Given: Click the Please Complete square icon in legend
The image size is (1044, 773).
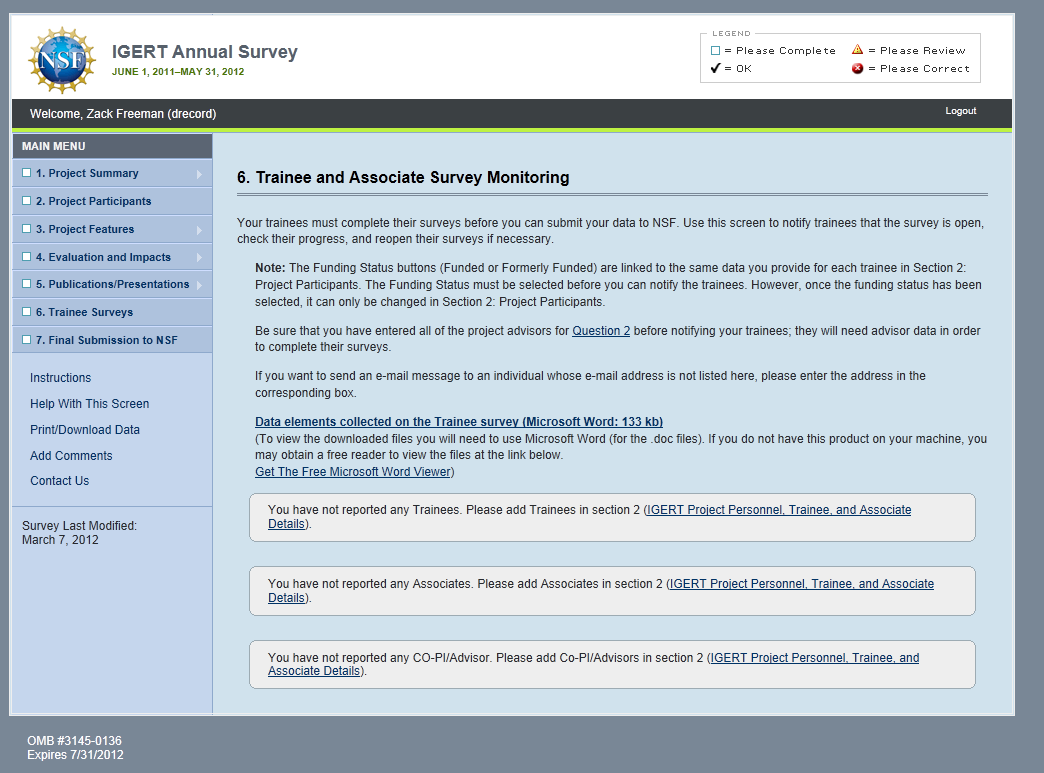Looking at the screenshot, I should 716,51.
